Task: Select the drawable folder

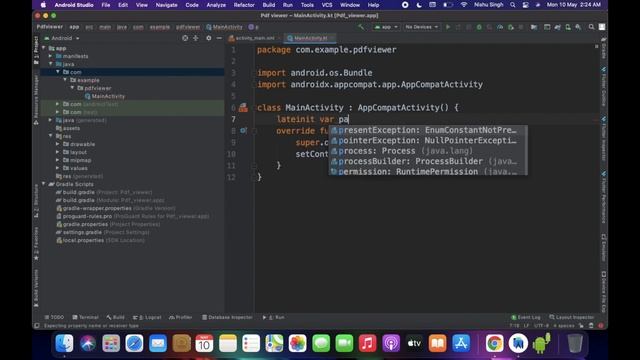Action: point(79,144)
